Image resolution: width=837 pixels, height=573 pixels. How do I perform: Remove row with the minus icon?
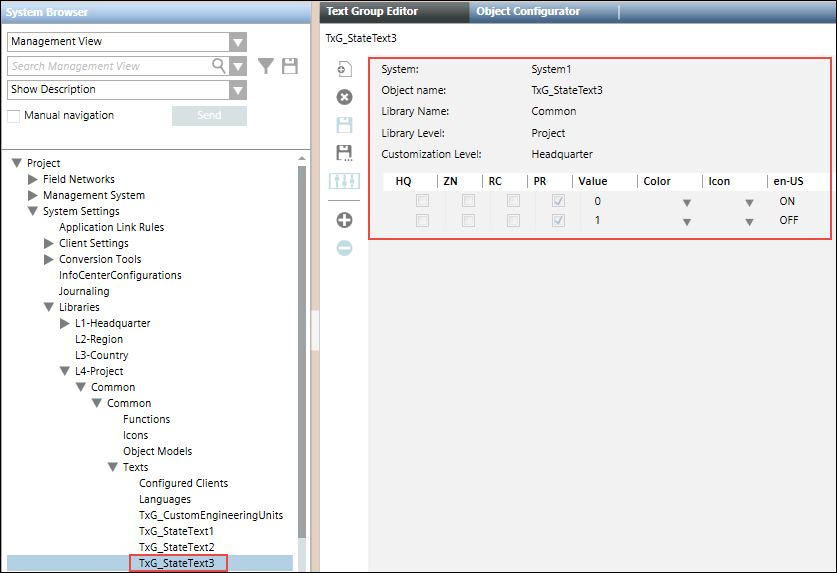pyautogui.click(x=344, y=248)
